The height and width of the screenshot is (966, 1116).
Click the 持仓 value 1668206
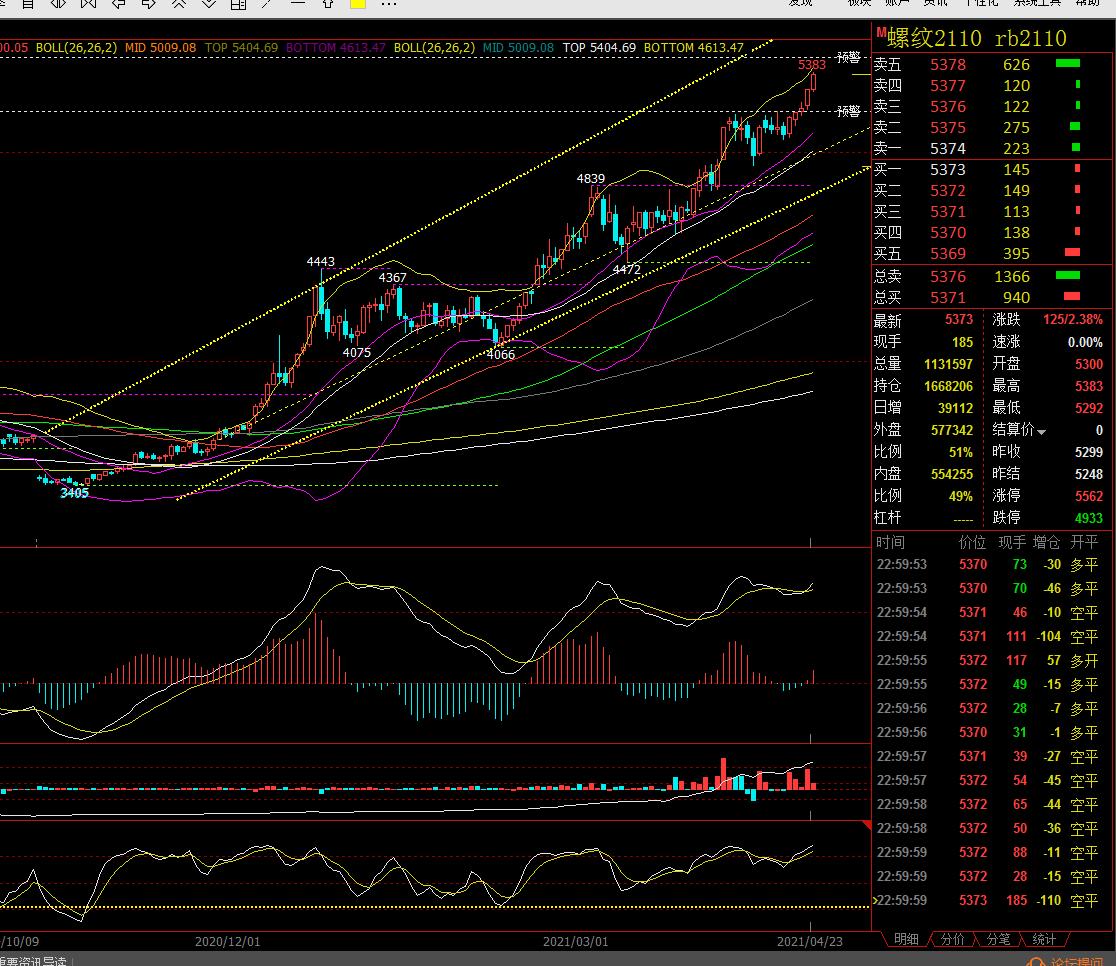[x=948, y=387]
